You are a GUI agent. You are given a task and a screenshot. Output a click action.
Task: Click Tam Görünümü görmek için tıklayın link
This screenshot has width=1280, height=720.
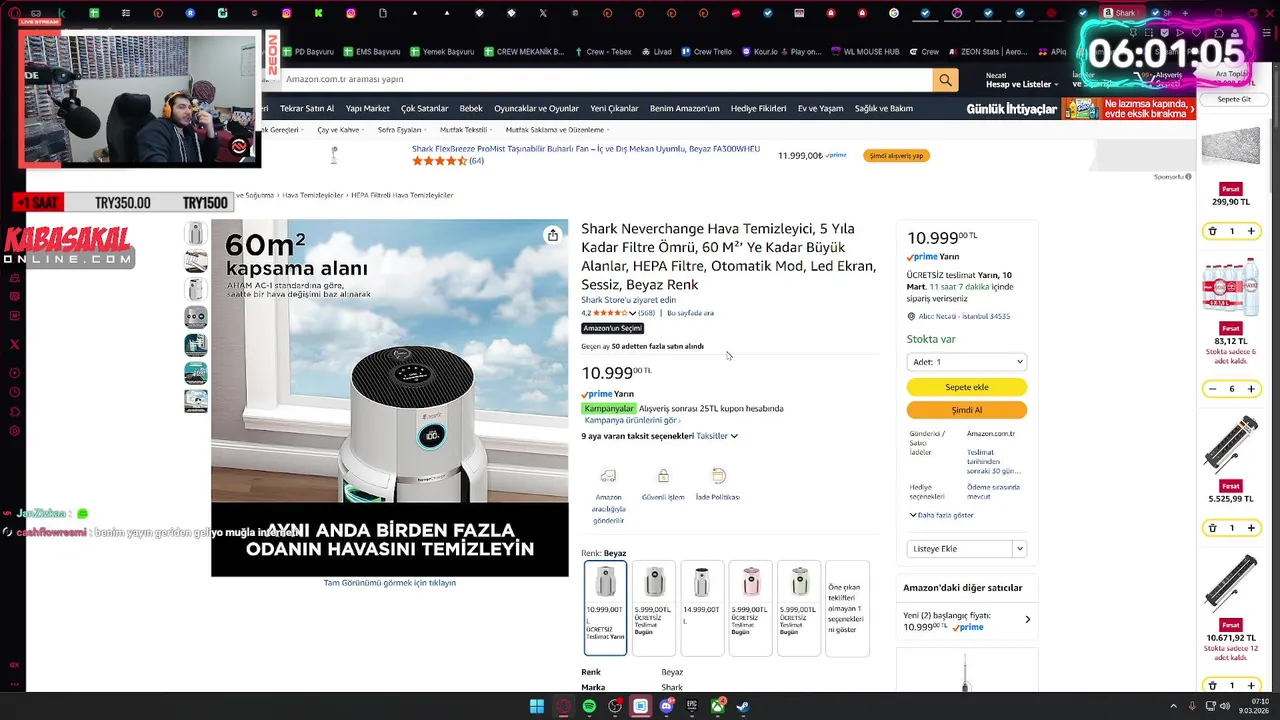pyautogui.click(x=389, y=583)
